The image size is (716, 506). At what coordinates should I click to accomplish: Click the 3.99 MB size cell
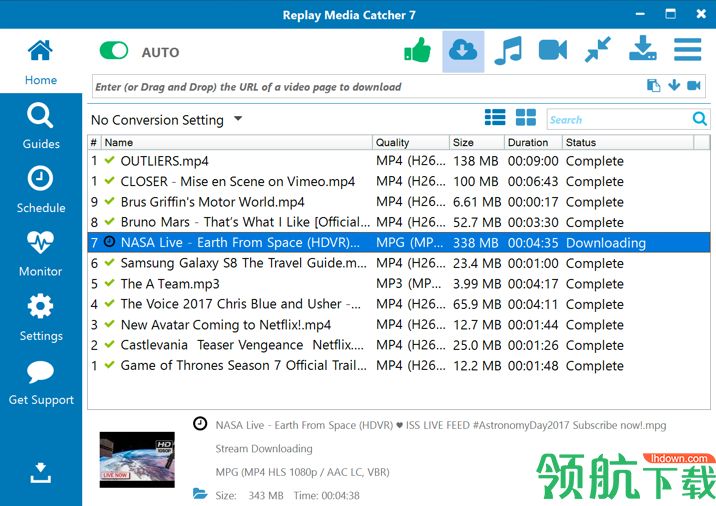477,284
